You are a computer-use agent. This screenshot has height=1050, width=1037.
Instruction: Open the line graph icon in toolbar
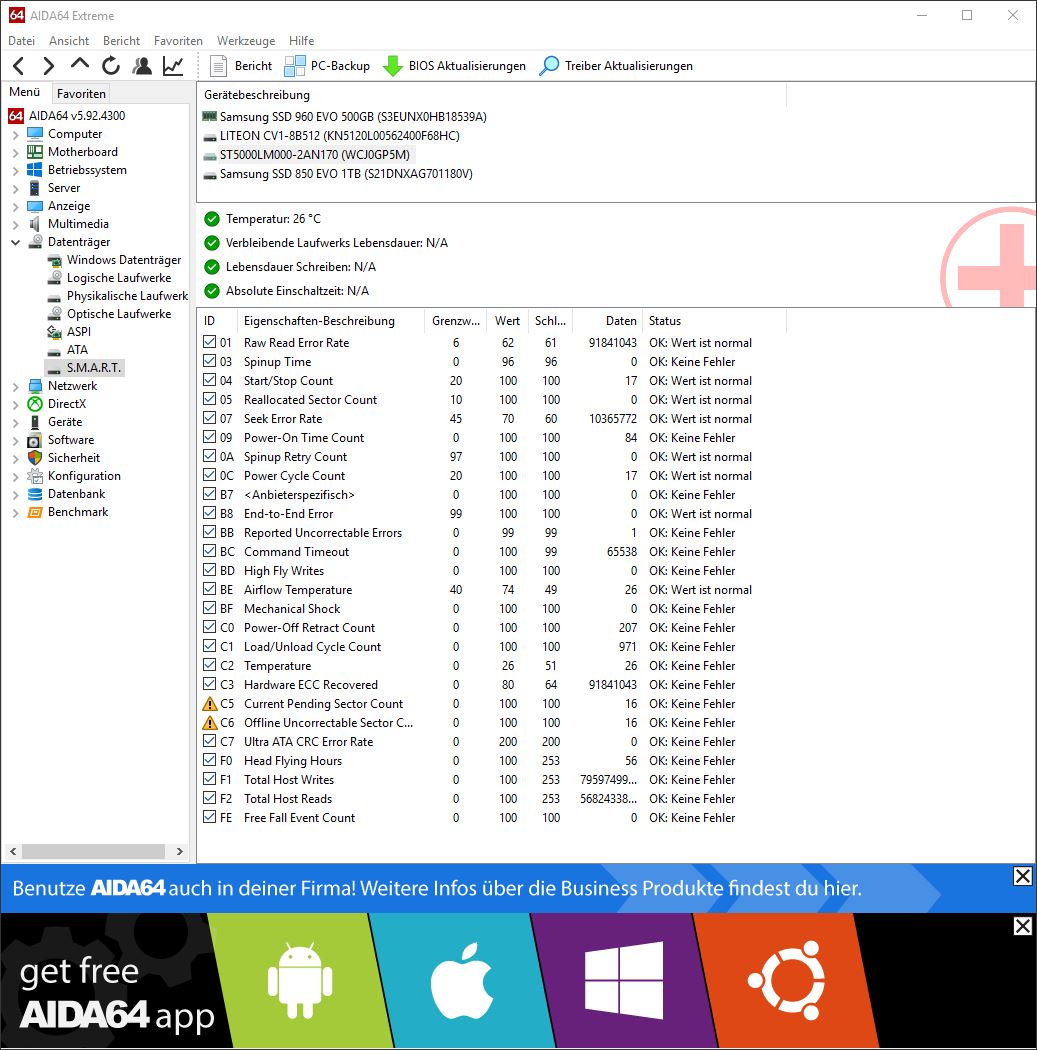click(x=173, y=66)
